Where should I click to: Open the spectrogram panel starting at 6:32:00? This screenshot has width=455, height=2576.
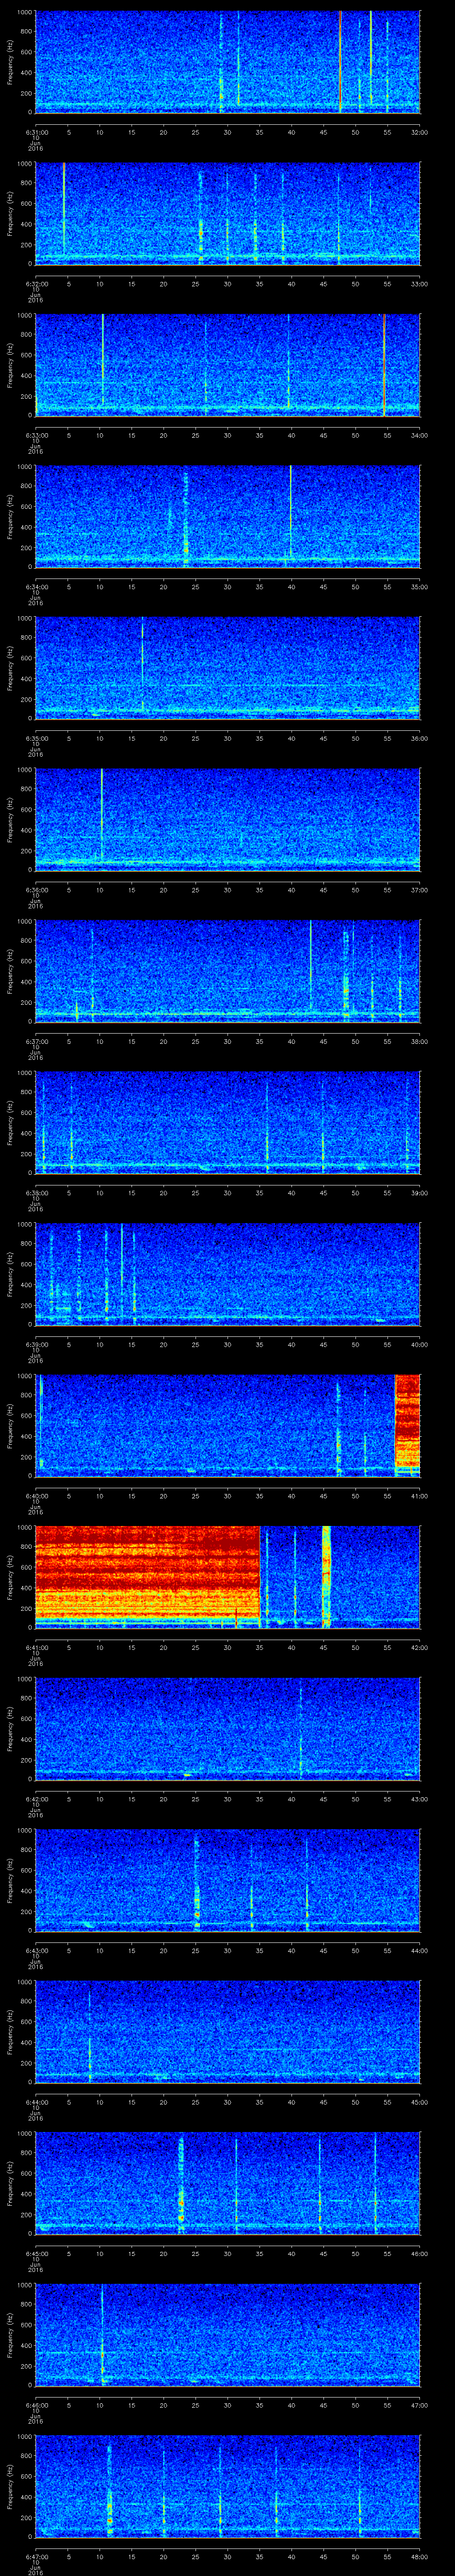click(x=227, y=213)
